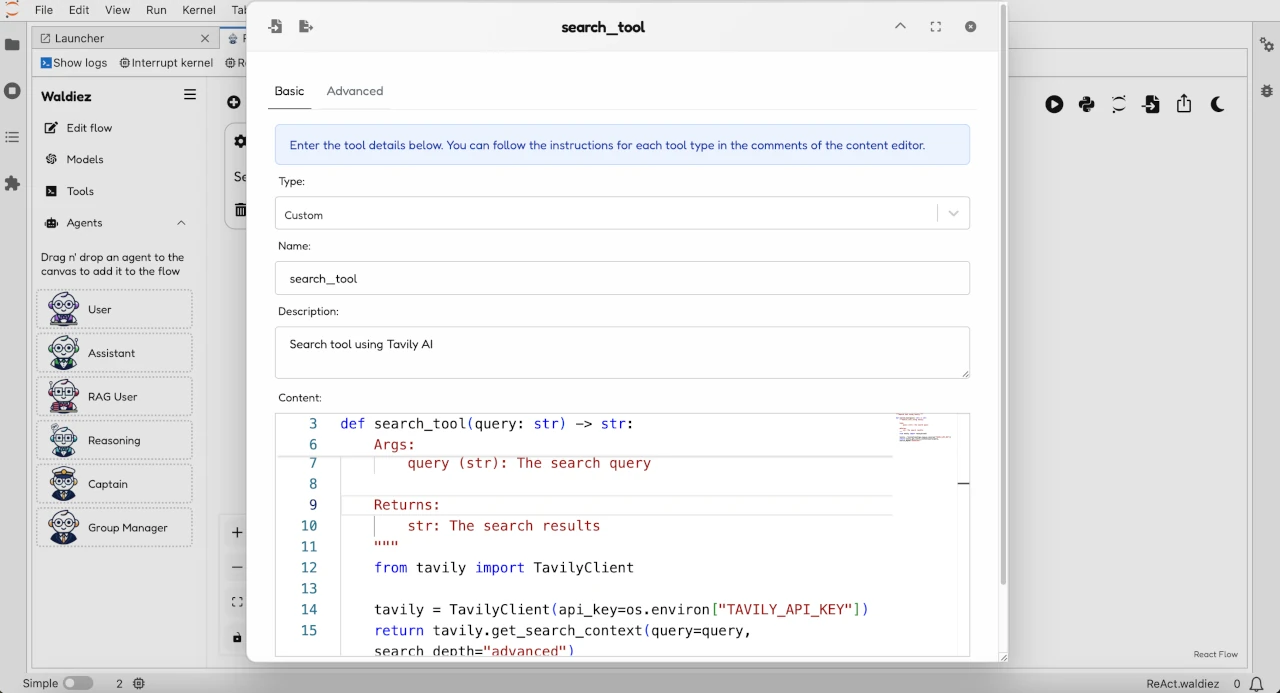Screen dimensions: 1280x693
Task: Interrupt kernel from the notebook toolbar
Action: [x=166, y=62]
